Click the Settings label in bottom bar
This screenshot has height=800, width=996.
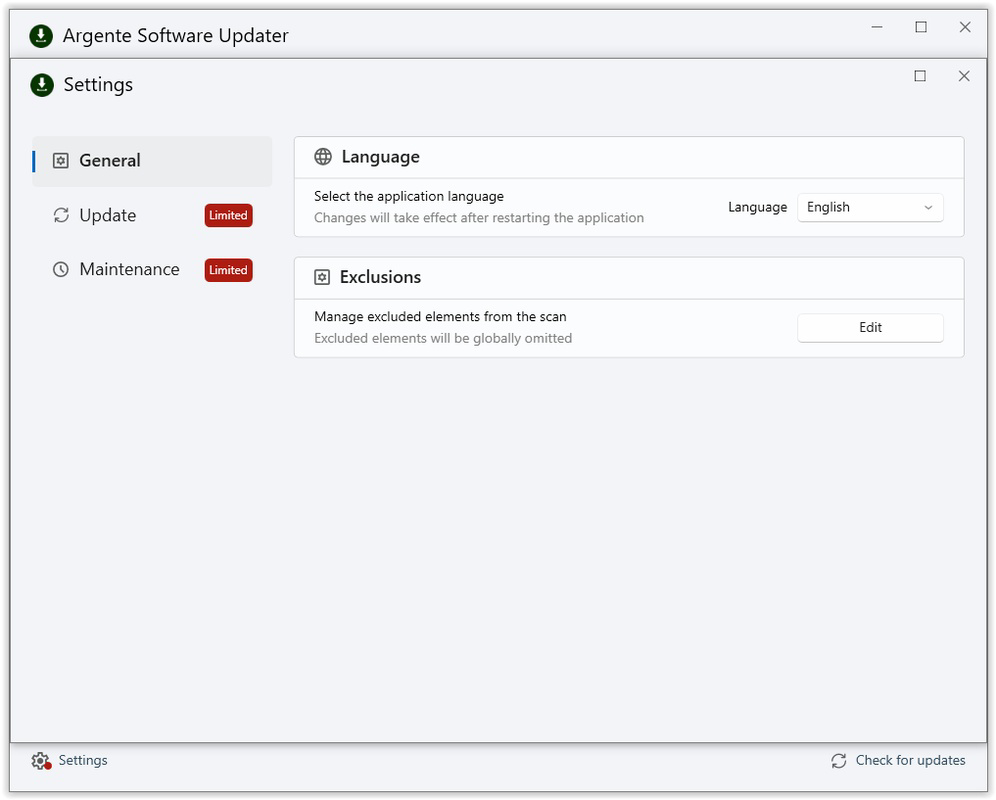coord(83,761)
